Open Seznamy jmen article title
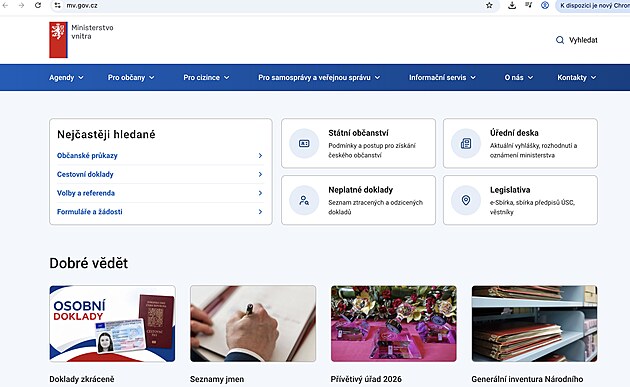 point(217,379)
